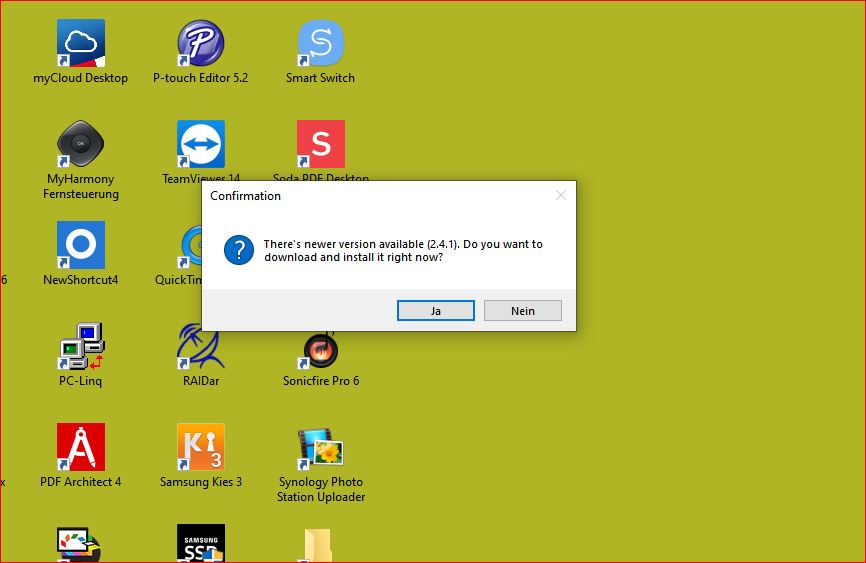The image size is (866, 563).
Task: Click the Confirmation dialog title text
Action: [245, 196]
